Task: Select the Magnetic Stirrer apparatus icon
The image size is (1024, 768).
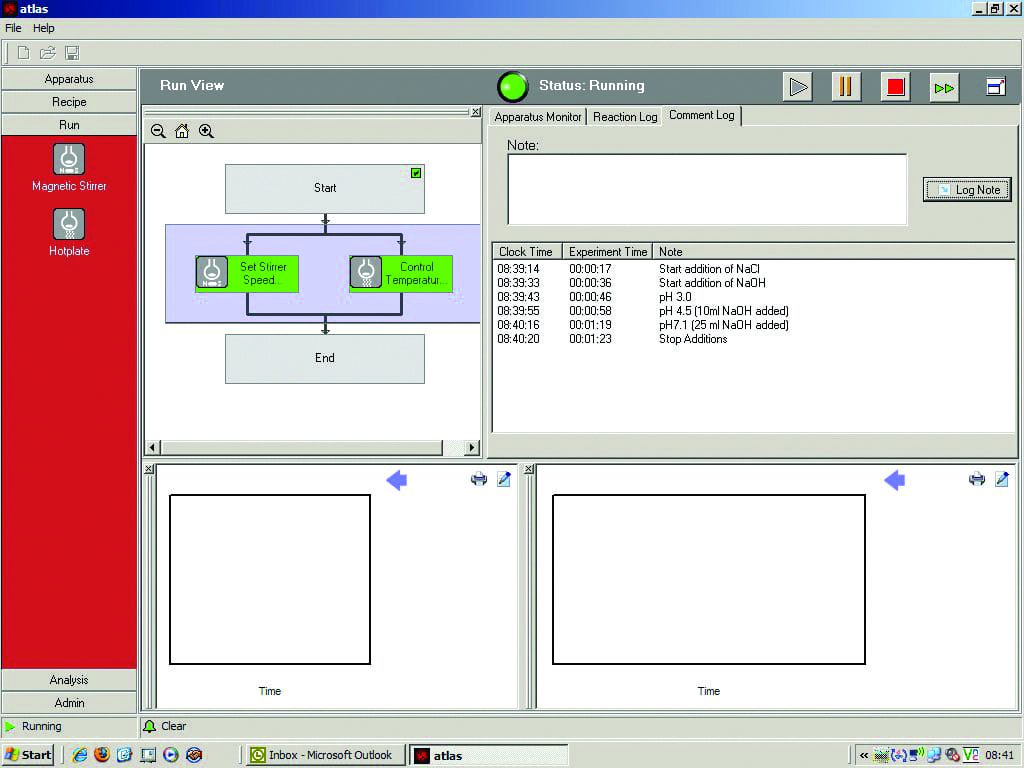Action: [69, 159]
